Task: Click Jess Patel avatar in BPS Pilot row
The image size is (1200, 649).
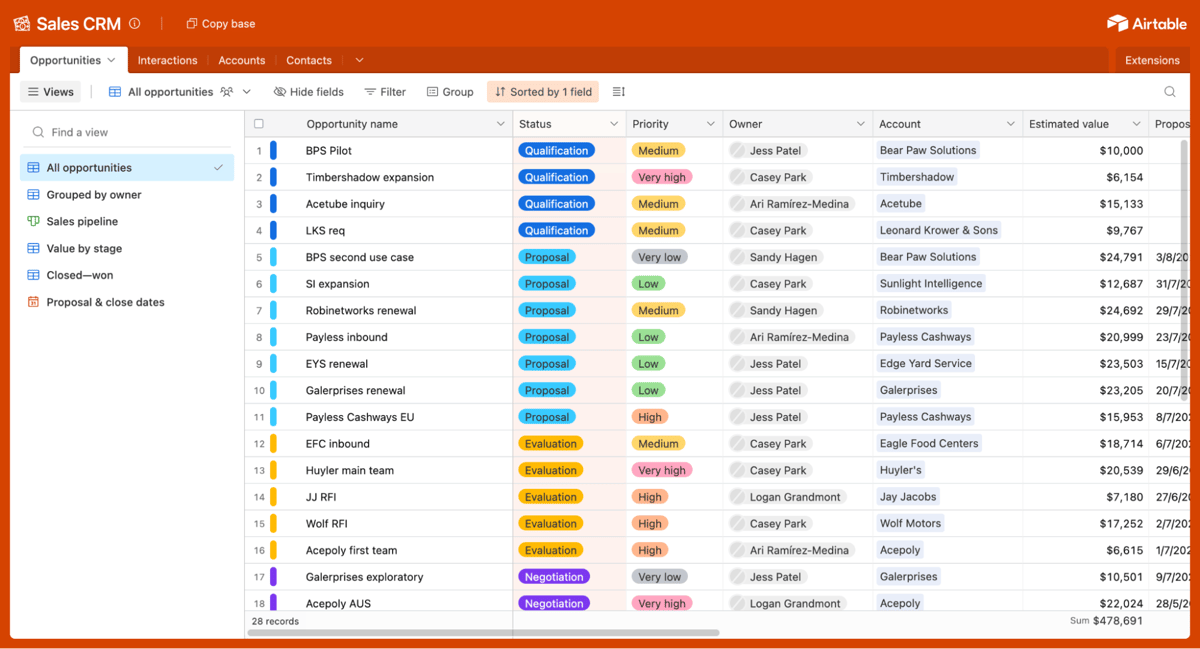Action: (x=738, y=151)
